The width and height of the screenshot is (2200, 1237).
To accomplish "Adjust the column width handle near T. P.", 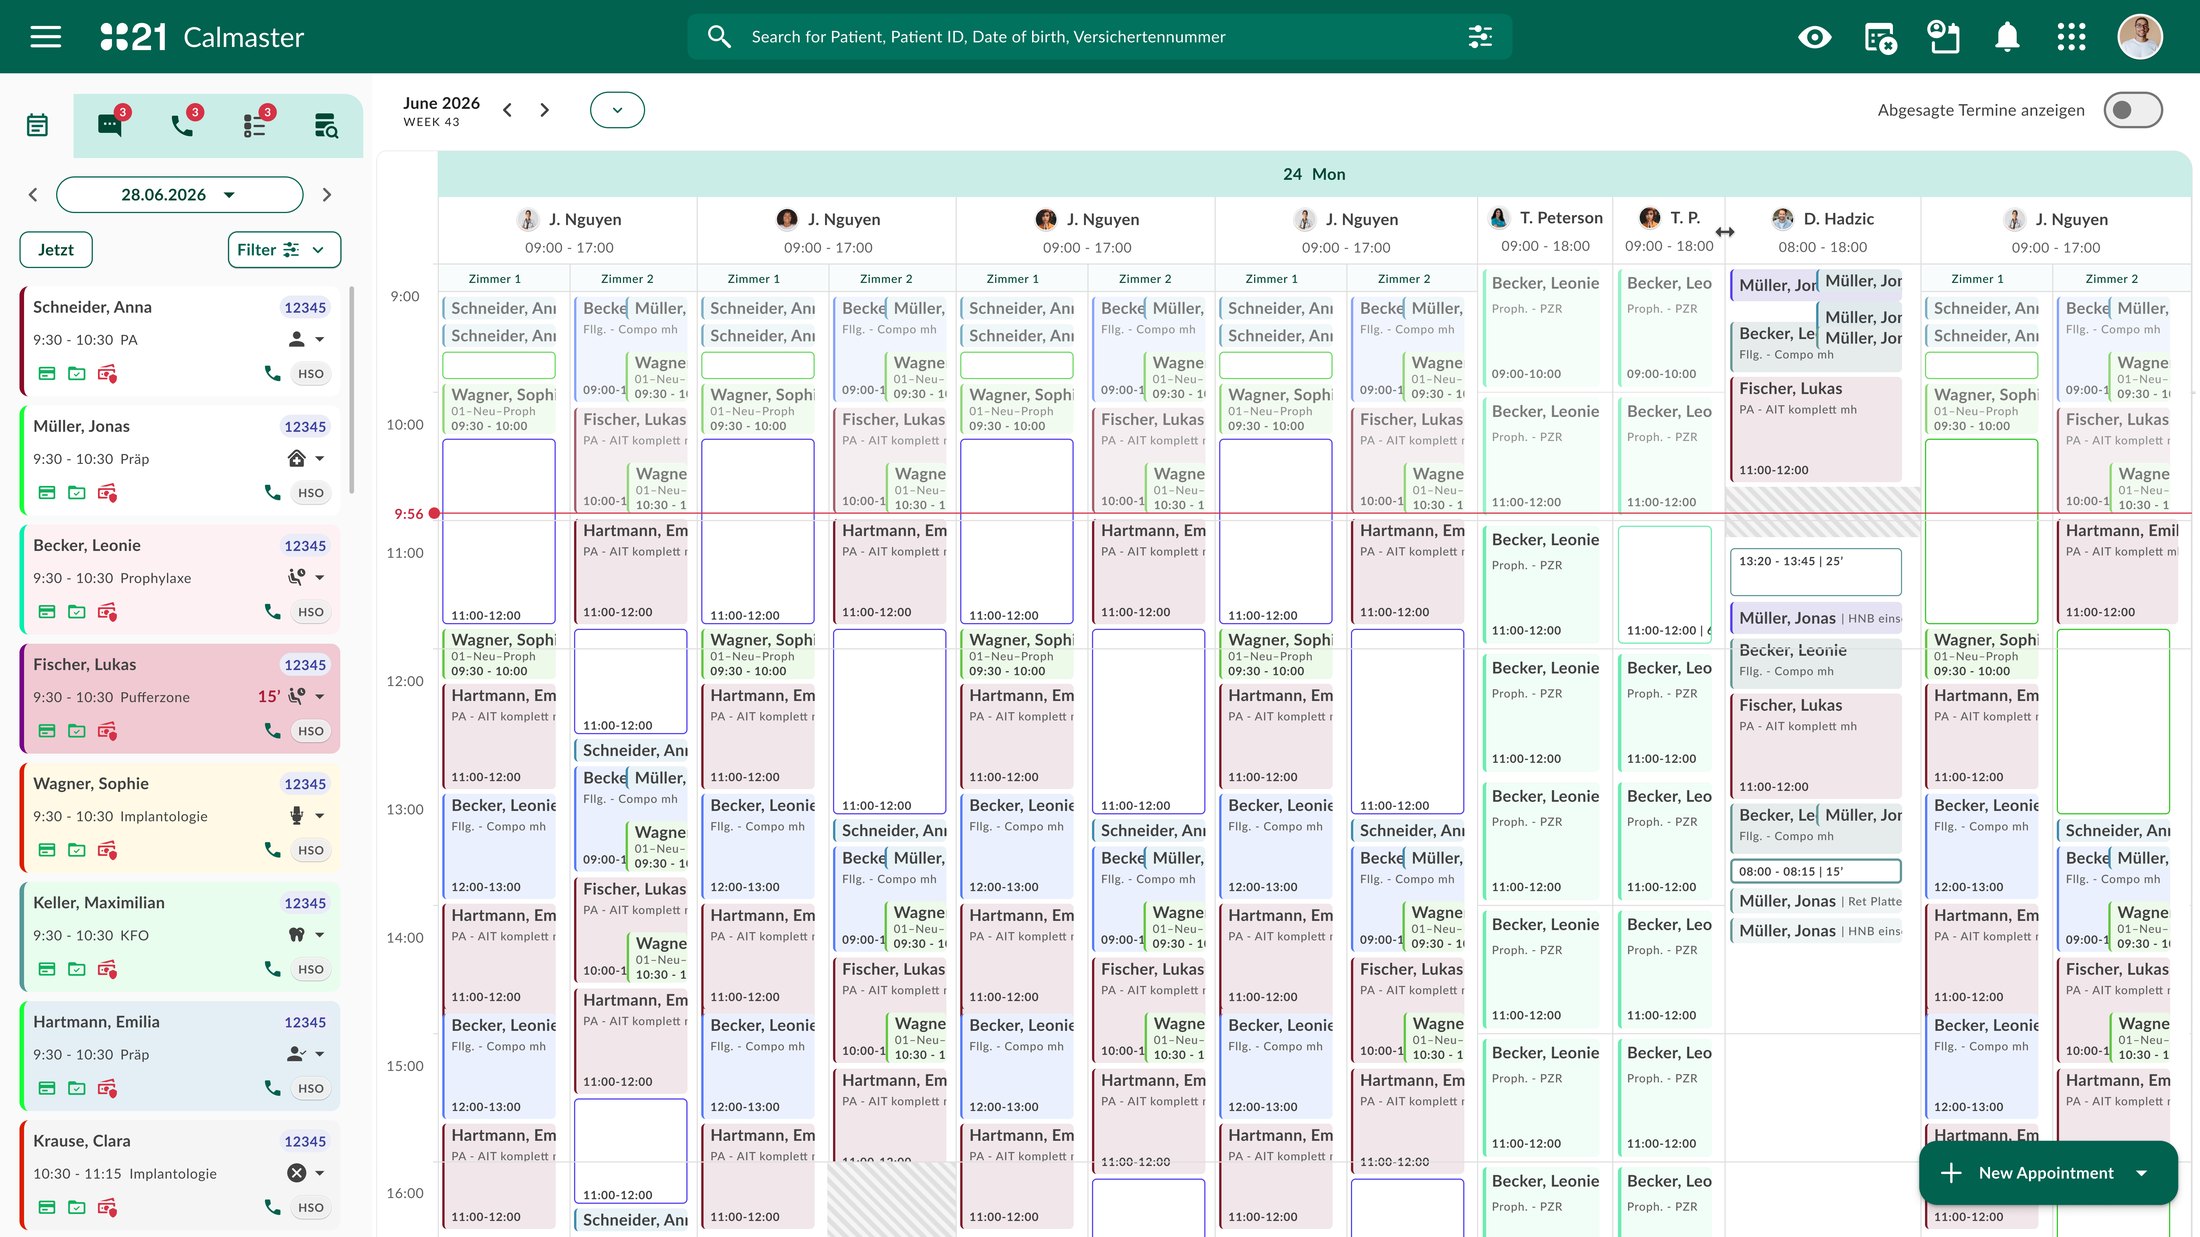I will 1725,232.
